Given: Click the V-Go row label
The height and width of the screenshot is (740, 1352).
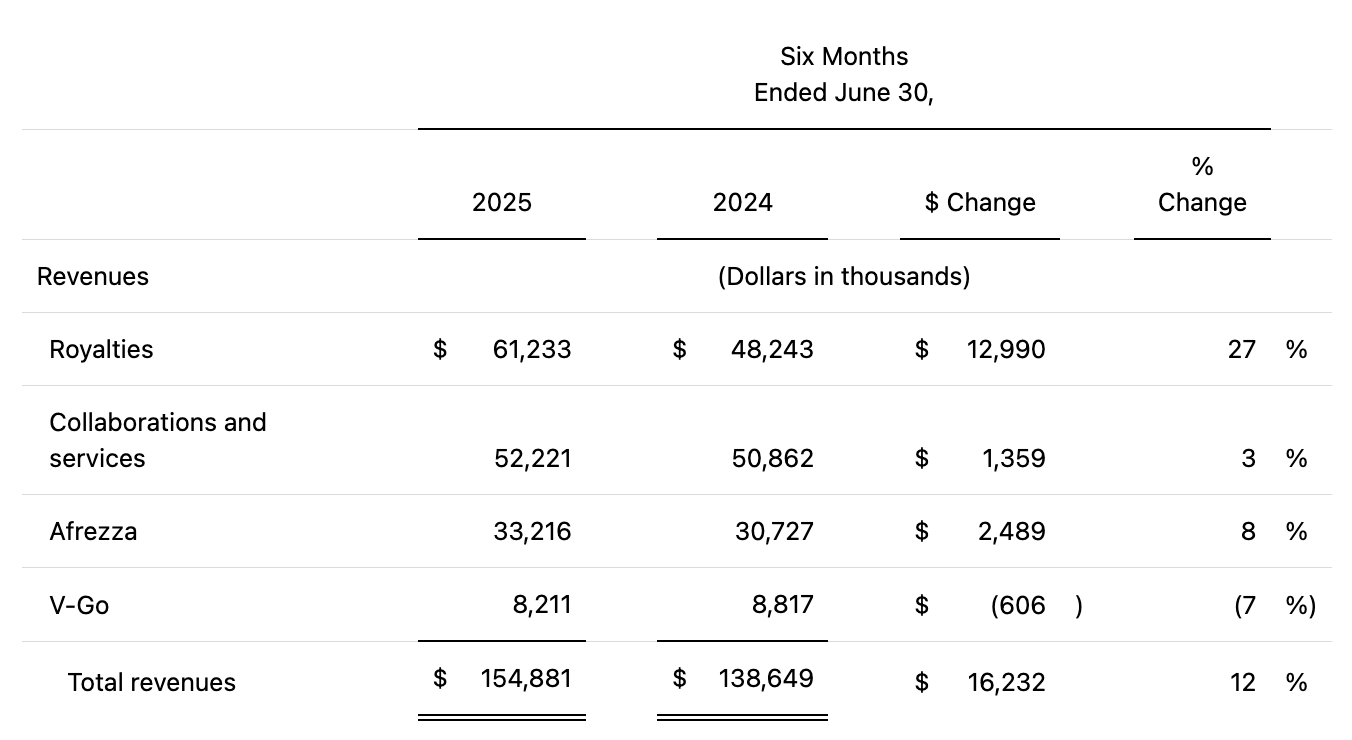Looking at the screenshot, I should pyautogui.click(x=79, y=605).
